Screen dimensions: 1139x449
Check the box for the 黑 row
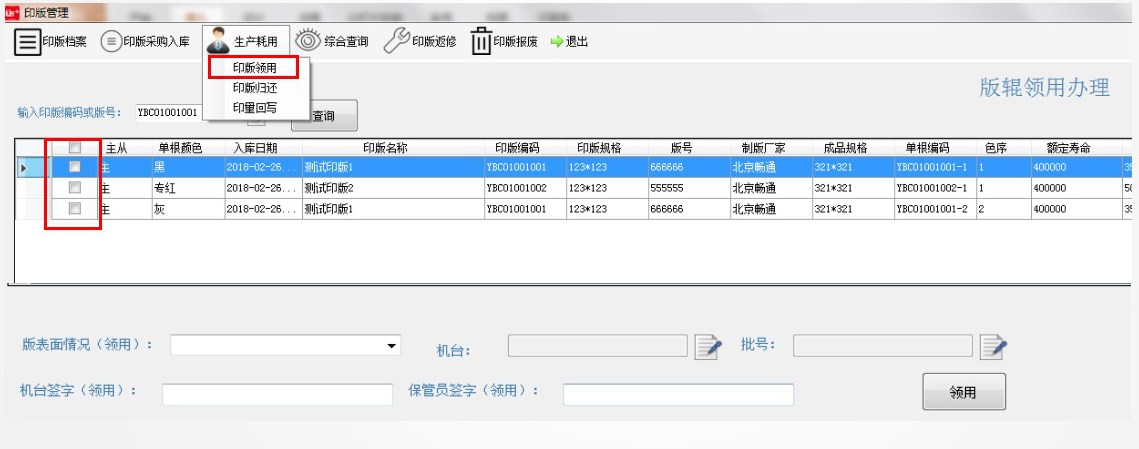click(x=74, y=167)
